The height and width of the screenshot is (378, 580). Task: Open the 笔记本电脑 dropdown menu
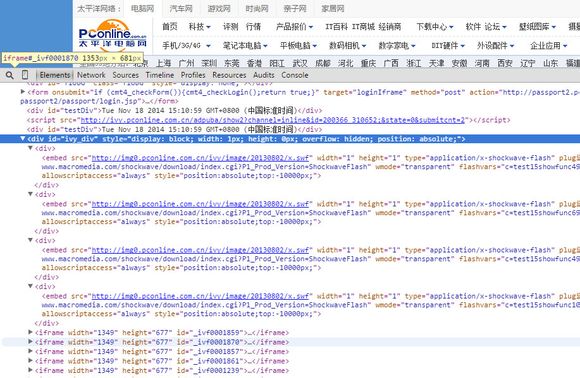(x=245, y=45)
